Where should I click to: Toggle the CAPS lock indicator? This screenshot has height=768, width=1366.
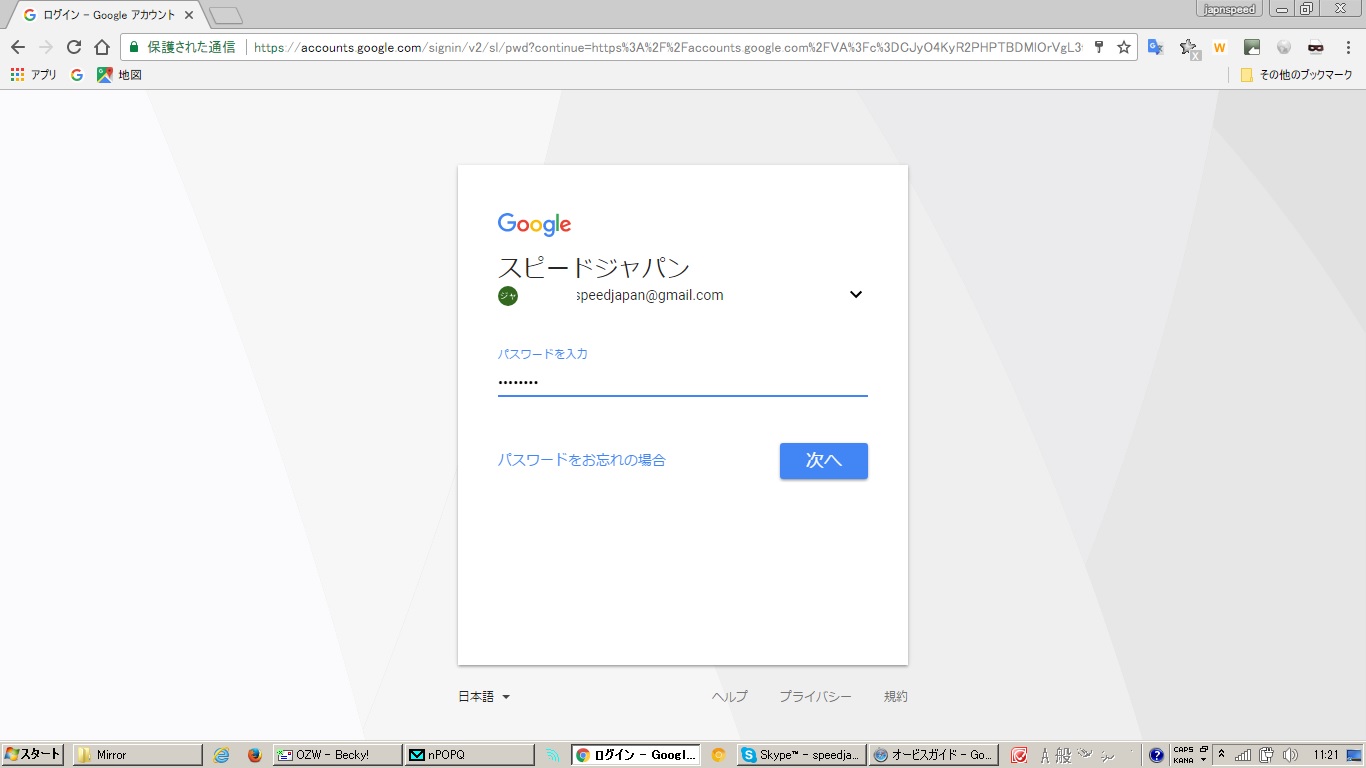pos(1183,750)
